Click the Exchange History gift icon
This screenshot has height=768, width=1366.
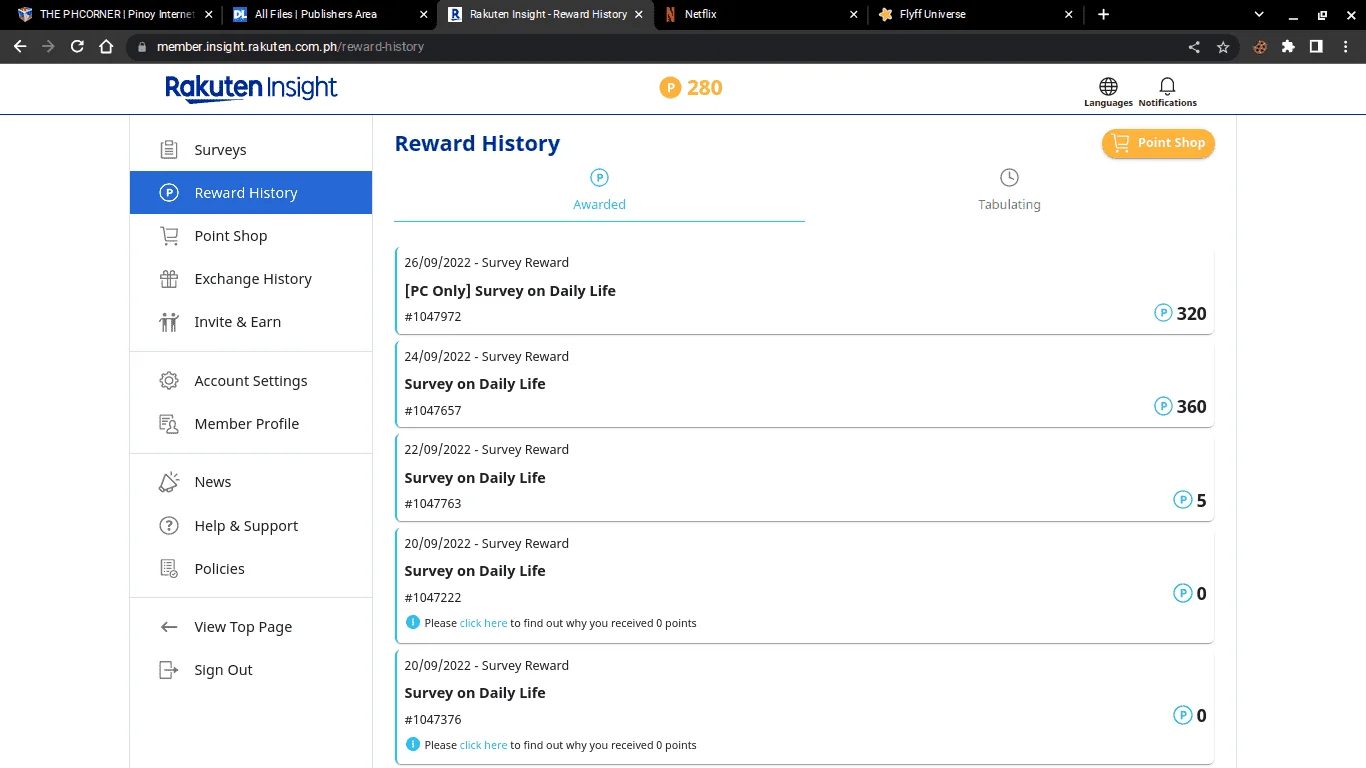coord(169,279)
